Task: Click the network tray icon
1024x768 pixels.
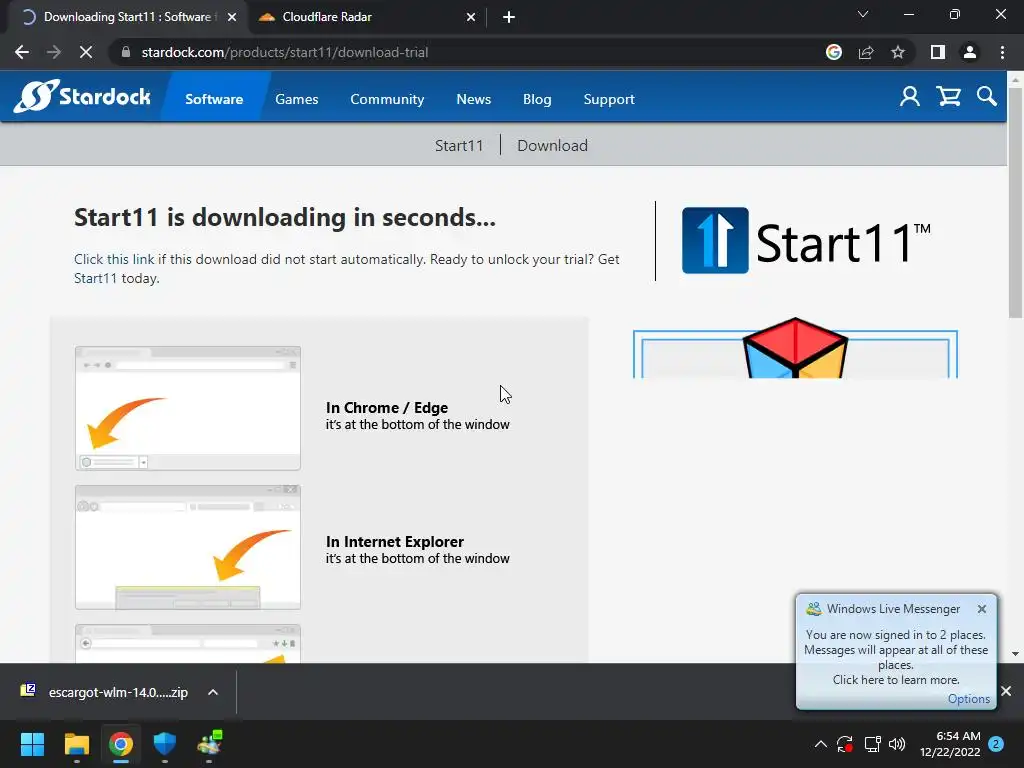Action: click(x=872, y=744)
